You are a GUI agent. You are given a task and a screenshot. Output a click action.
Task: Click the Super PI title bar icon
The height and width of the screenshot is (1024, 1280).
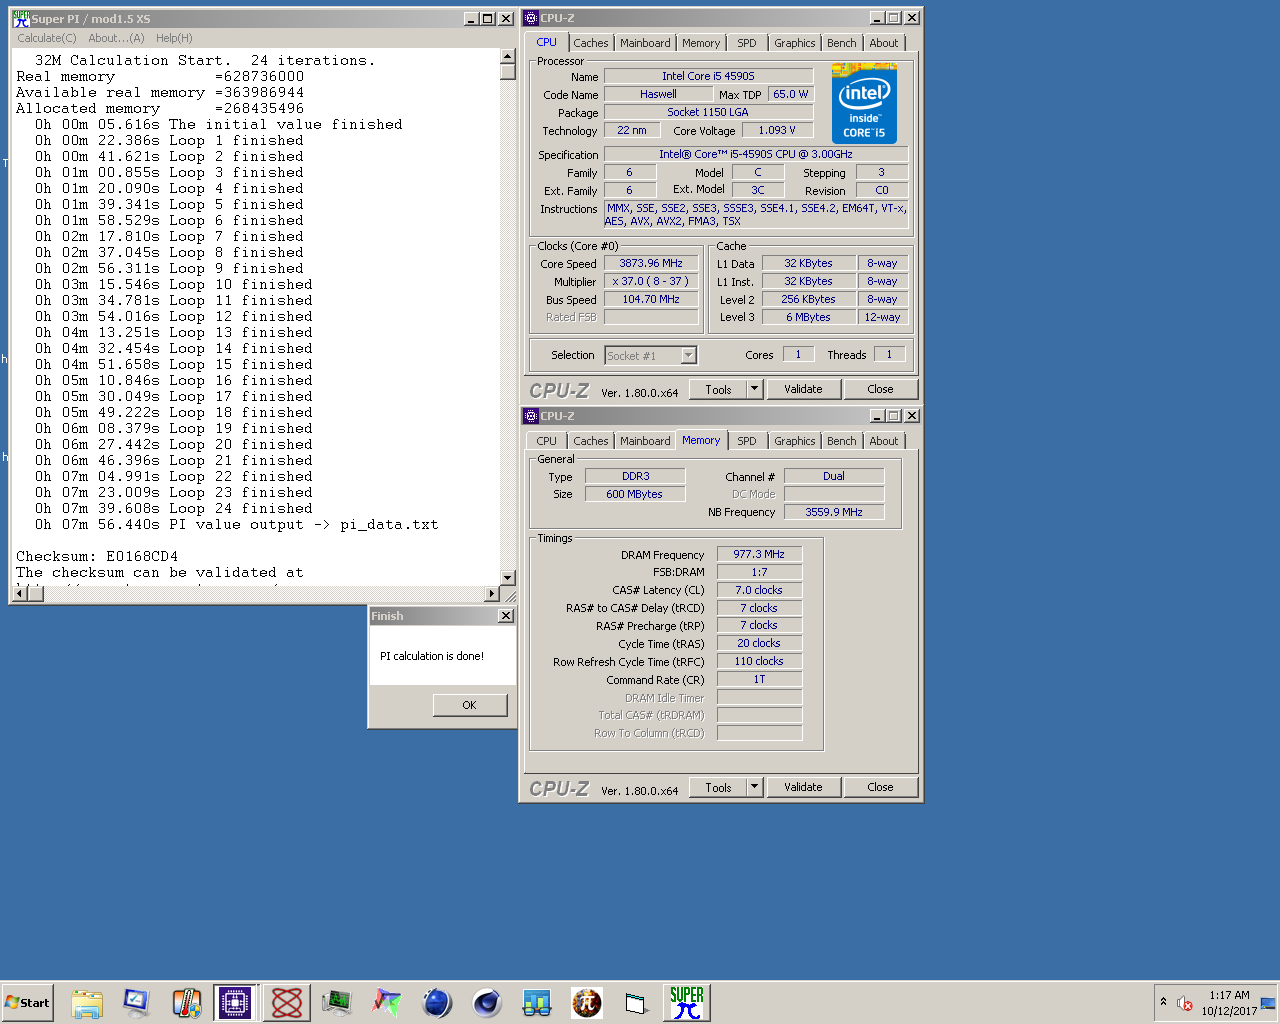pyautogui.click(x=20, y=18)
